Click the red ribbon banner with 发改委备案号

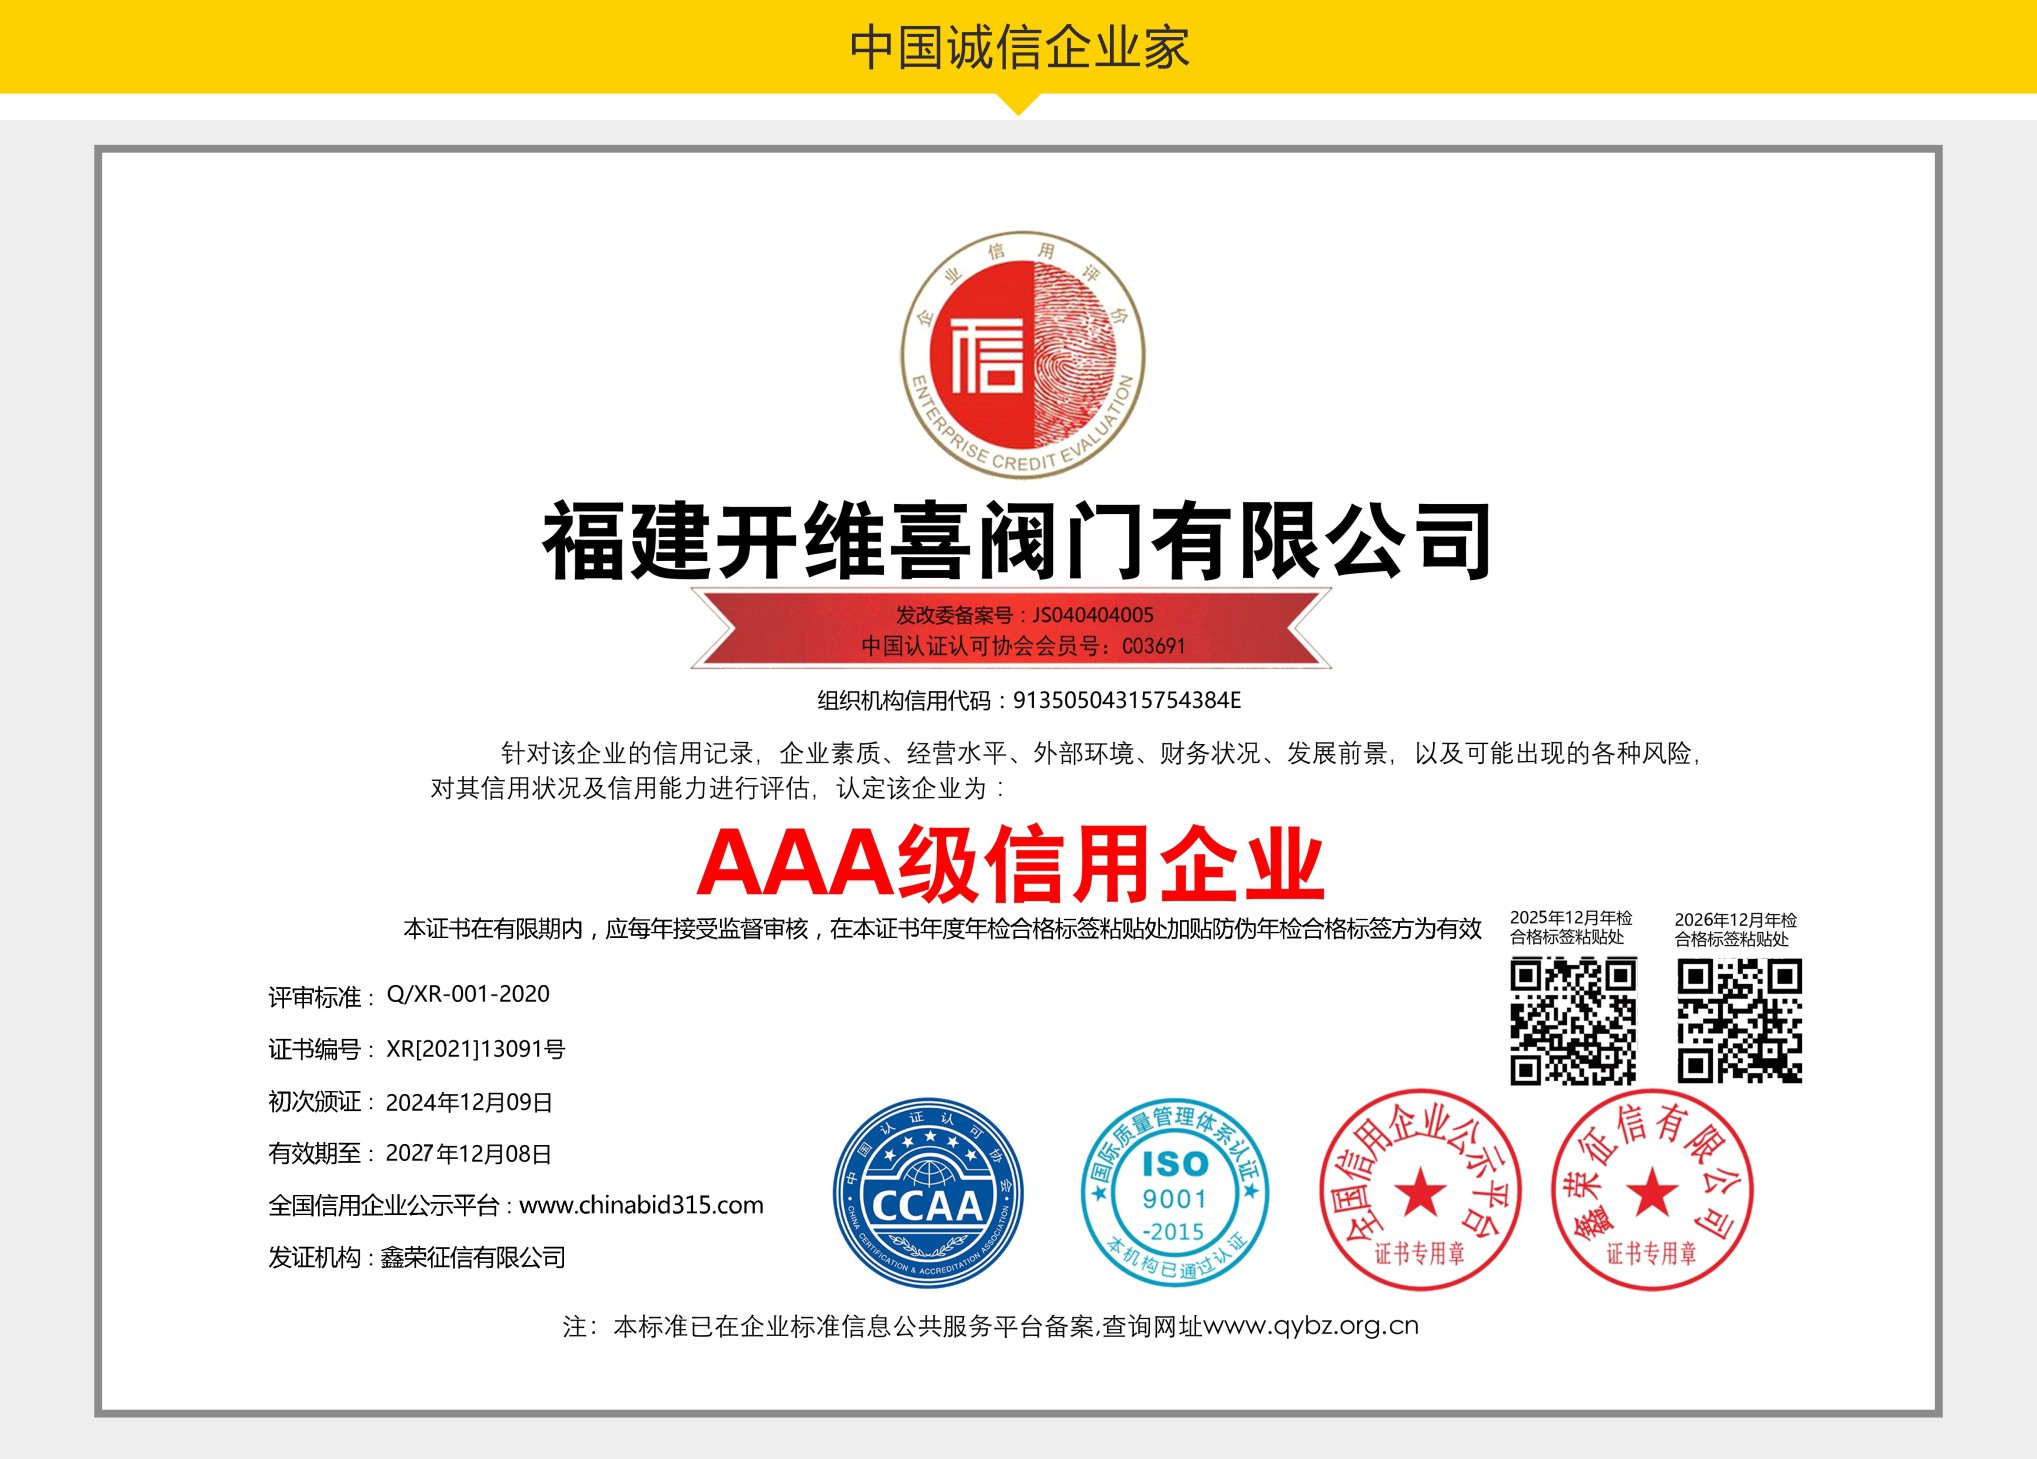[1010, 629]
